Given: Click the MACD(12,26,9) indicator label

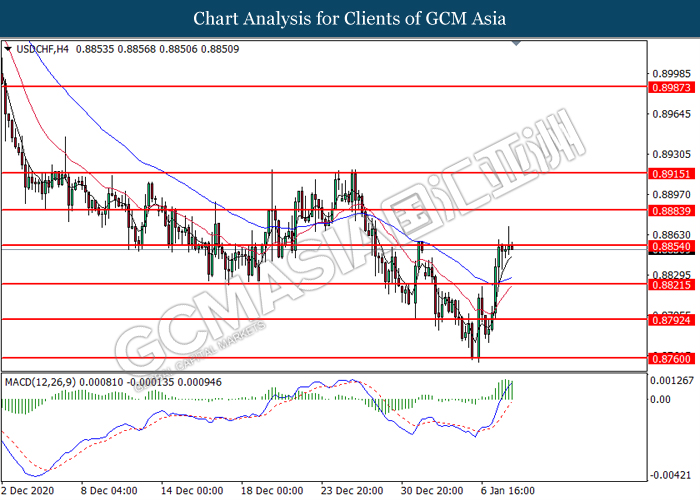Looking at the screenshot, I should point(40,382).
